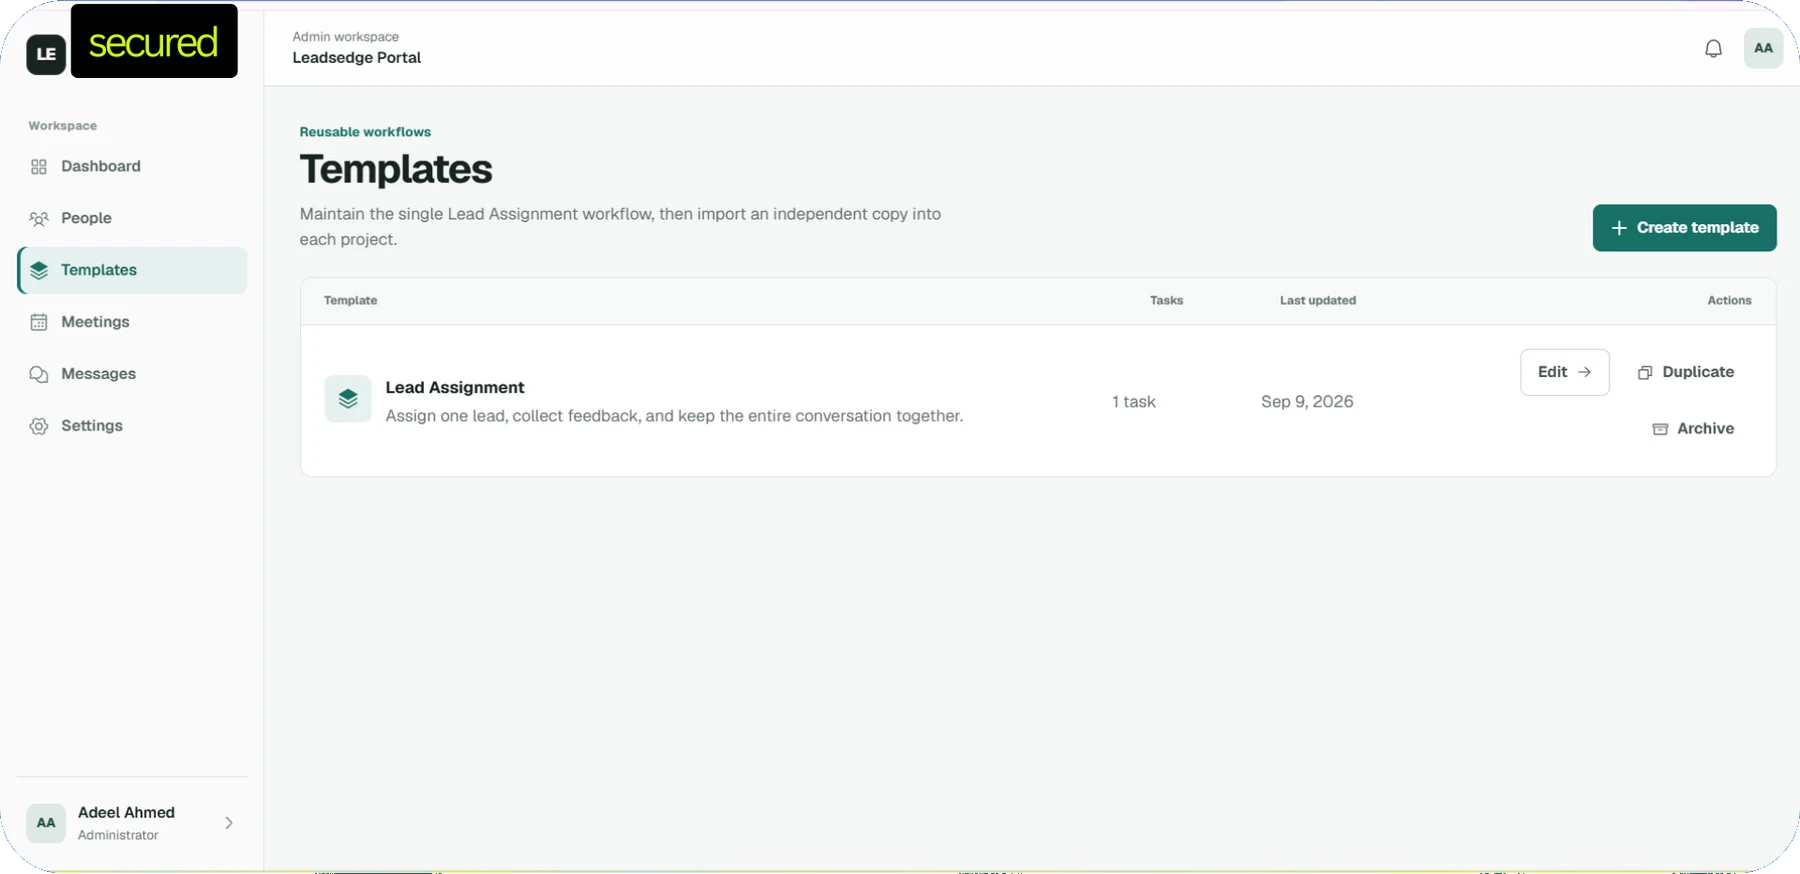Open Messages in the sidebar

pyautogui.click(x=132, y=374)
